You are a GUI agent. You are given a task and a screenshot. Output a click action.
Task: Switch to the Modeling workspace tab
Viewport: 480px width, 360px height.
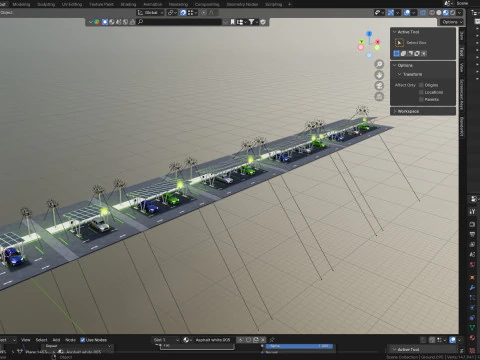(x=21, y=4)
